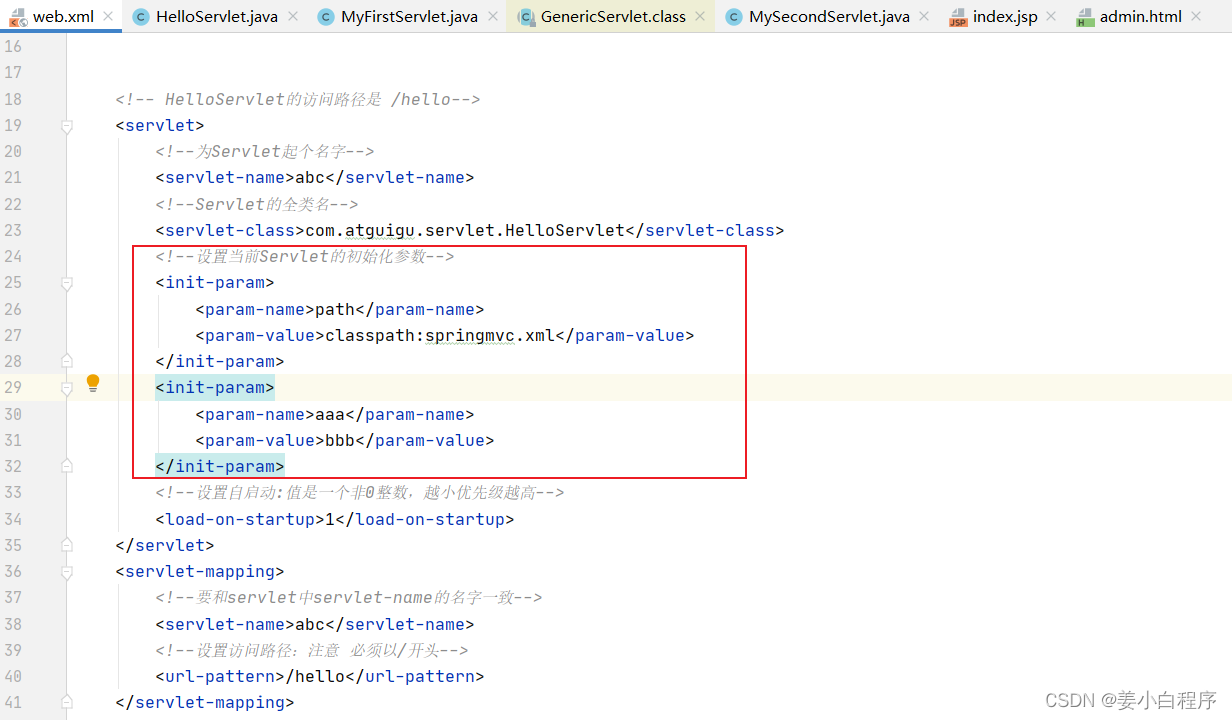Click the web.xml file type icon

(x=18, y=16)
